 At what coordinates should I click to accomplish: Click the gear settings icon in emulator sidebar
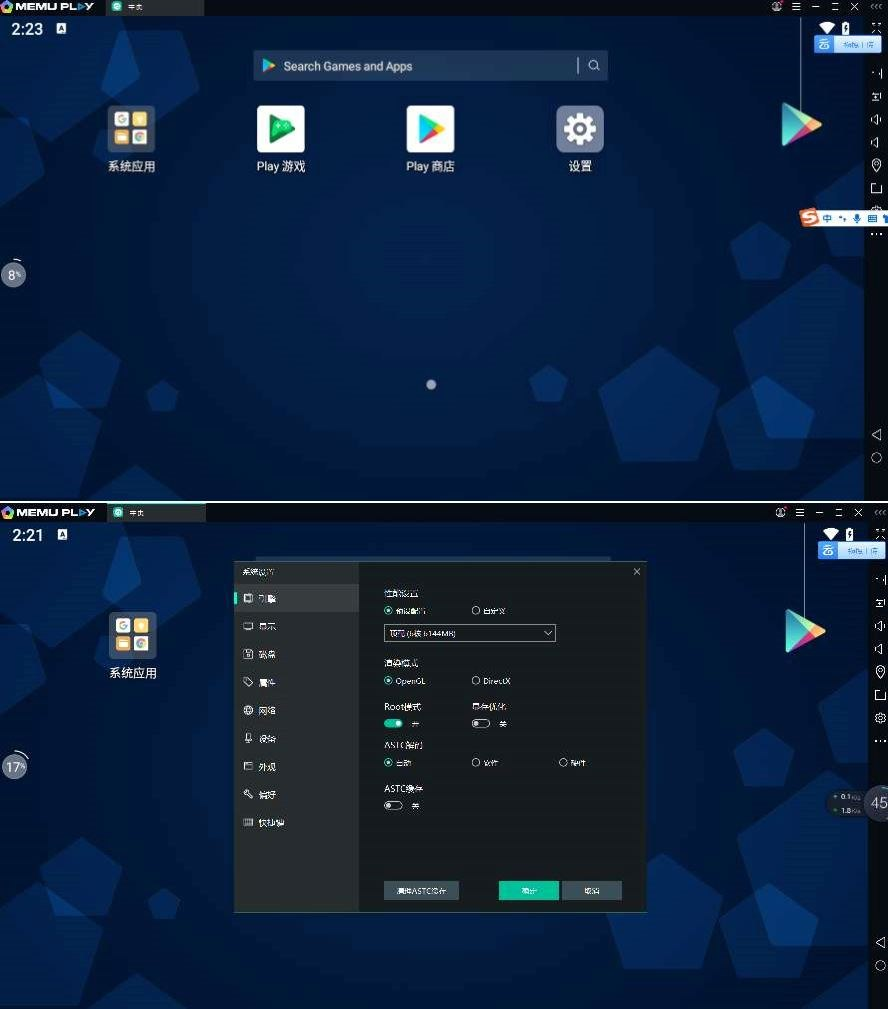pyautogui.click(x=880, y=718)
